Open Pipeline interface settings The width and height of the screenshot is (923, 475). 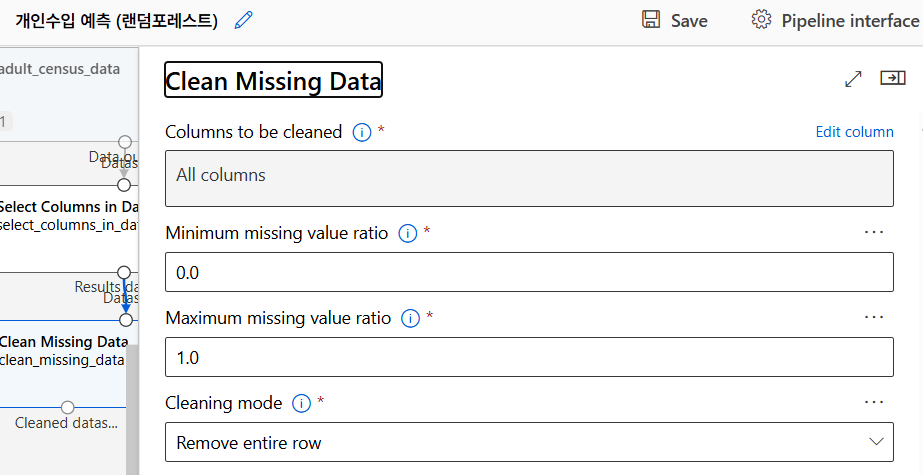tap(849, 21)
